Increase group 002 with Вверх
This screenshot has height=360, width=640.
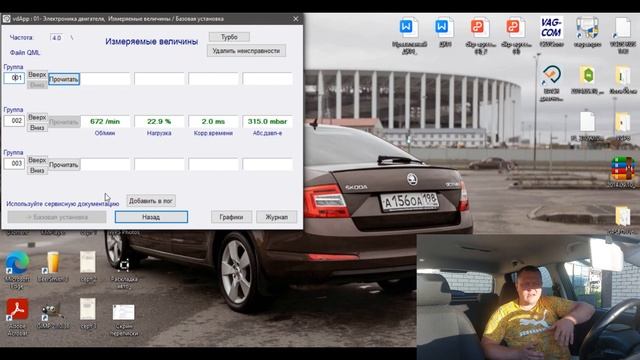[37, 118]
